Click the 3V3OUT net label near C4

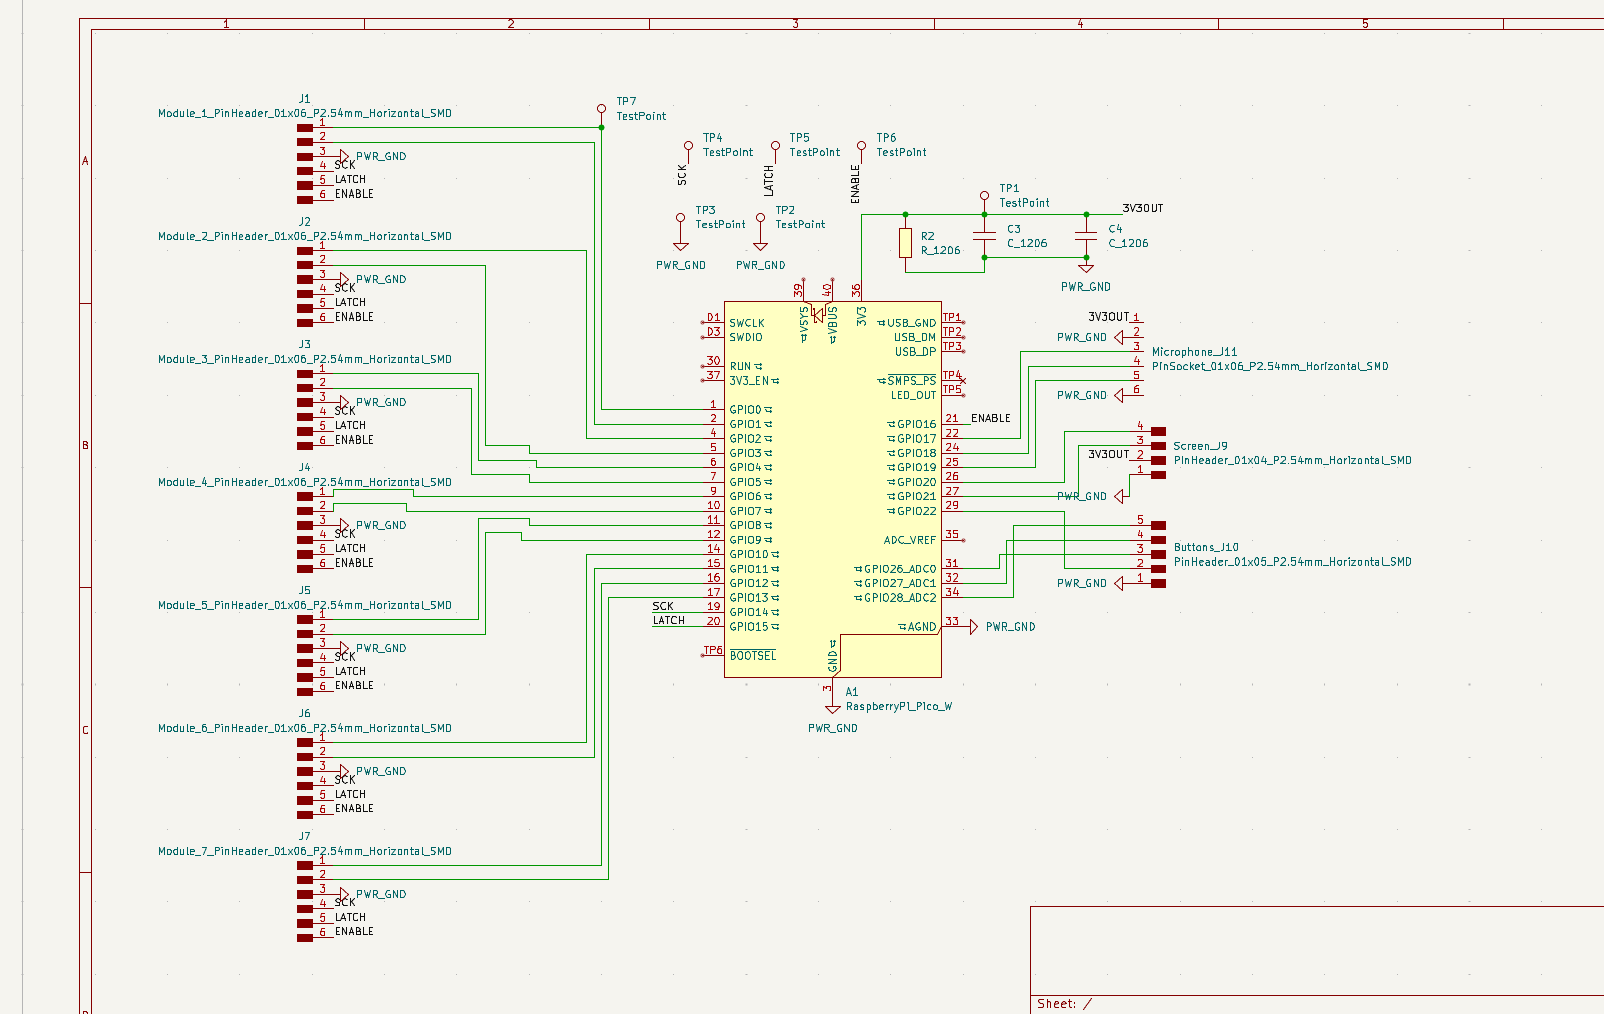[1143, 209]
